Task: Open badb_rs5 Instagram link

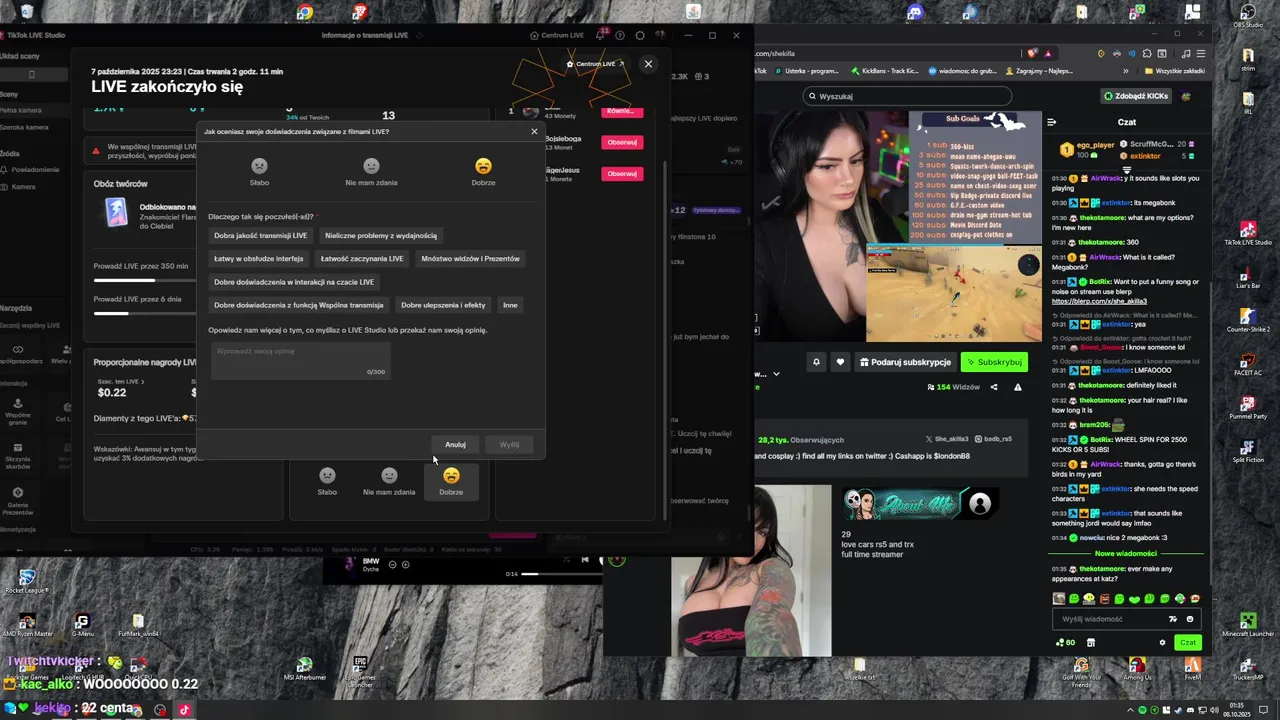Action: [x=993, y=439]
